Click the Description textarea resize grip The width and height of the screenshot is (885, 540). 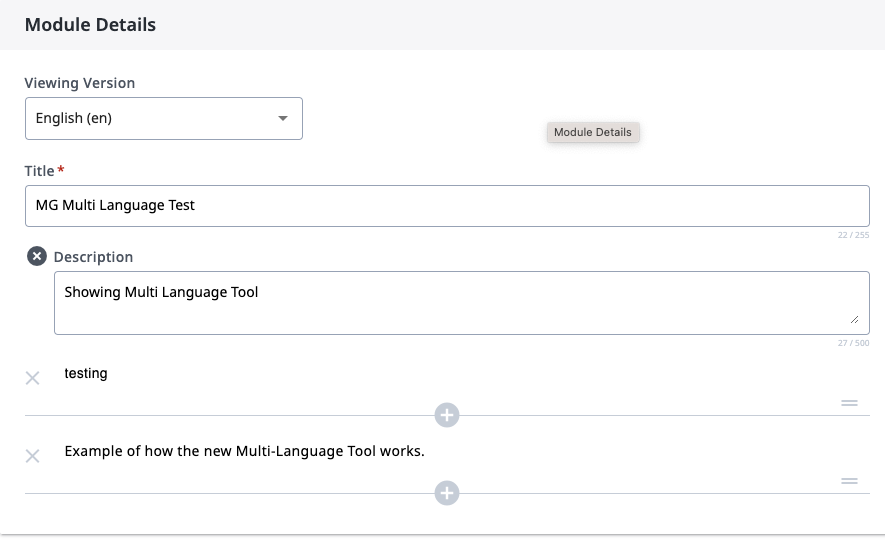[855, 319]
